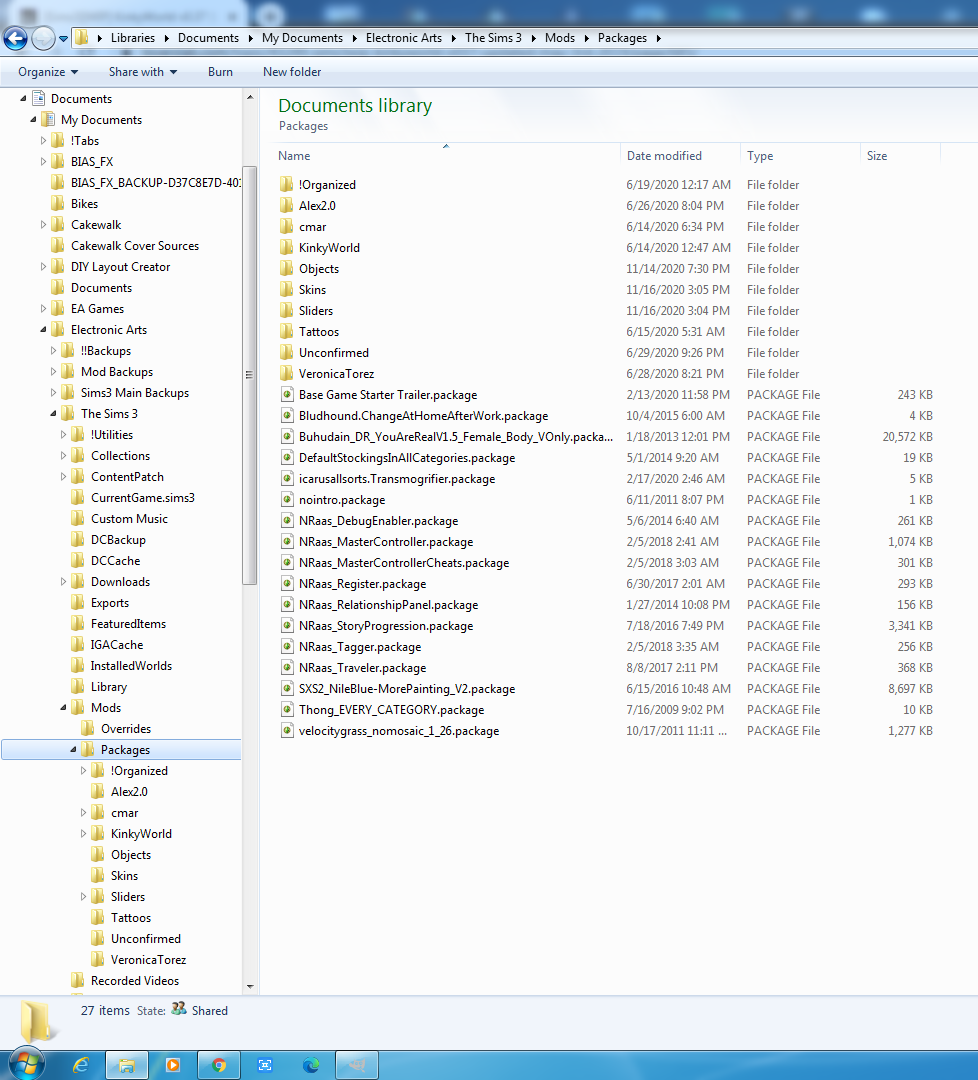Screen dimensions: 978x1080
Task: Select the cmar folder in file list
Action: pos(312,227)
